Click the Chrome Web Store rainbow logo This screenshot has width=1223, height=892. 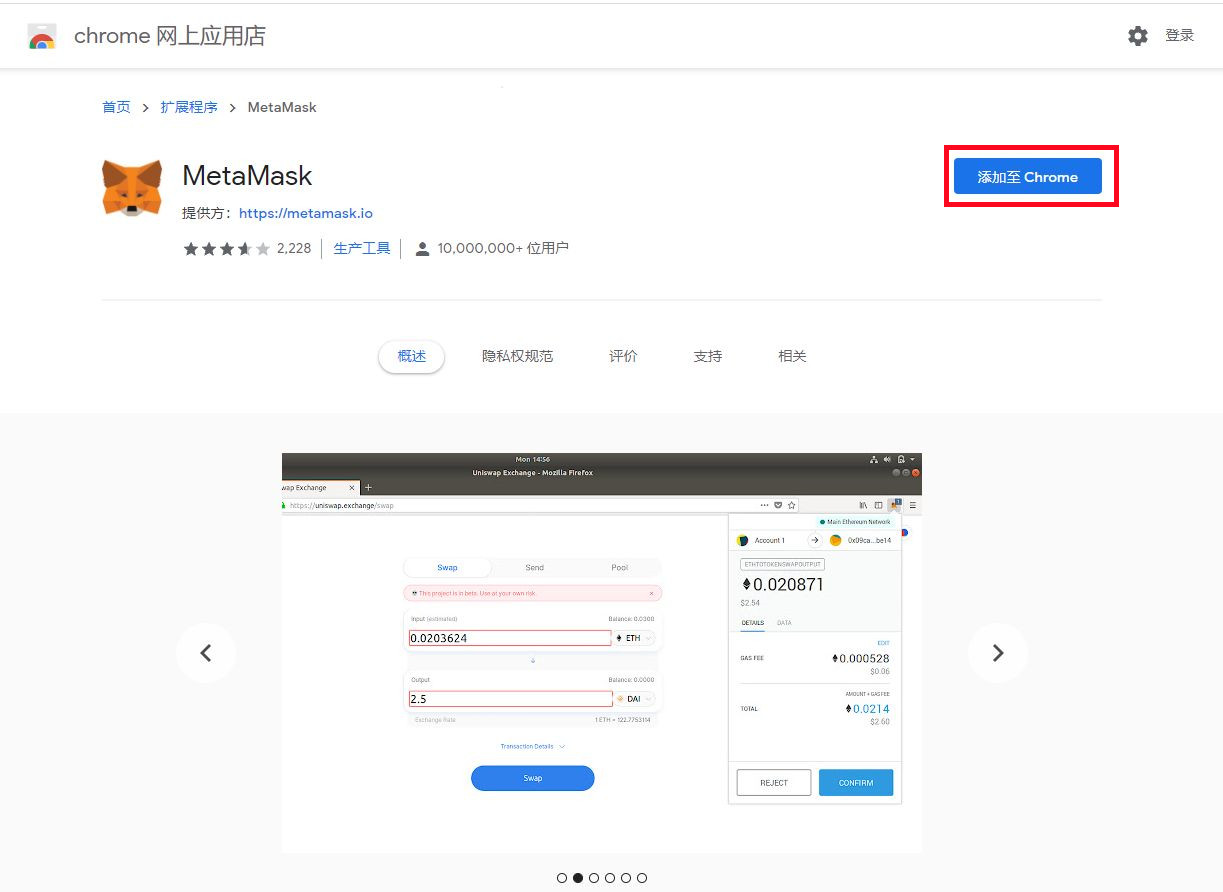(42, 36)
